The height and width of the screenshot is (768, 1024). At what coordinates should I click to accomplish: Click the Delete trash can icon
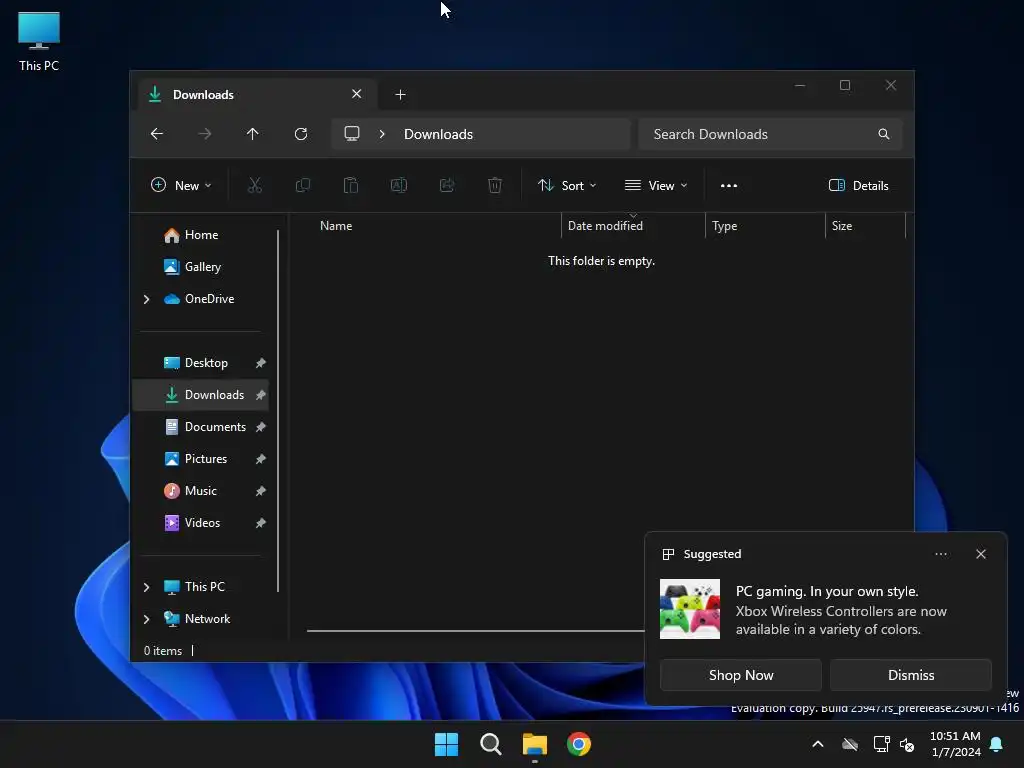[x=495, y=185]
